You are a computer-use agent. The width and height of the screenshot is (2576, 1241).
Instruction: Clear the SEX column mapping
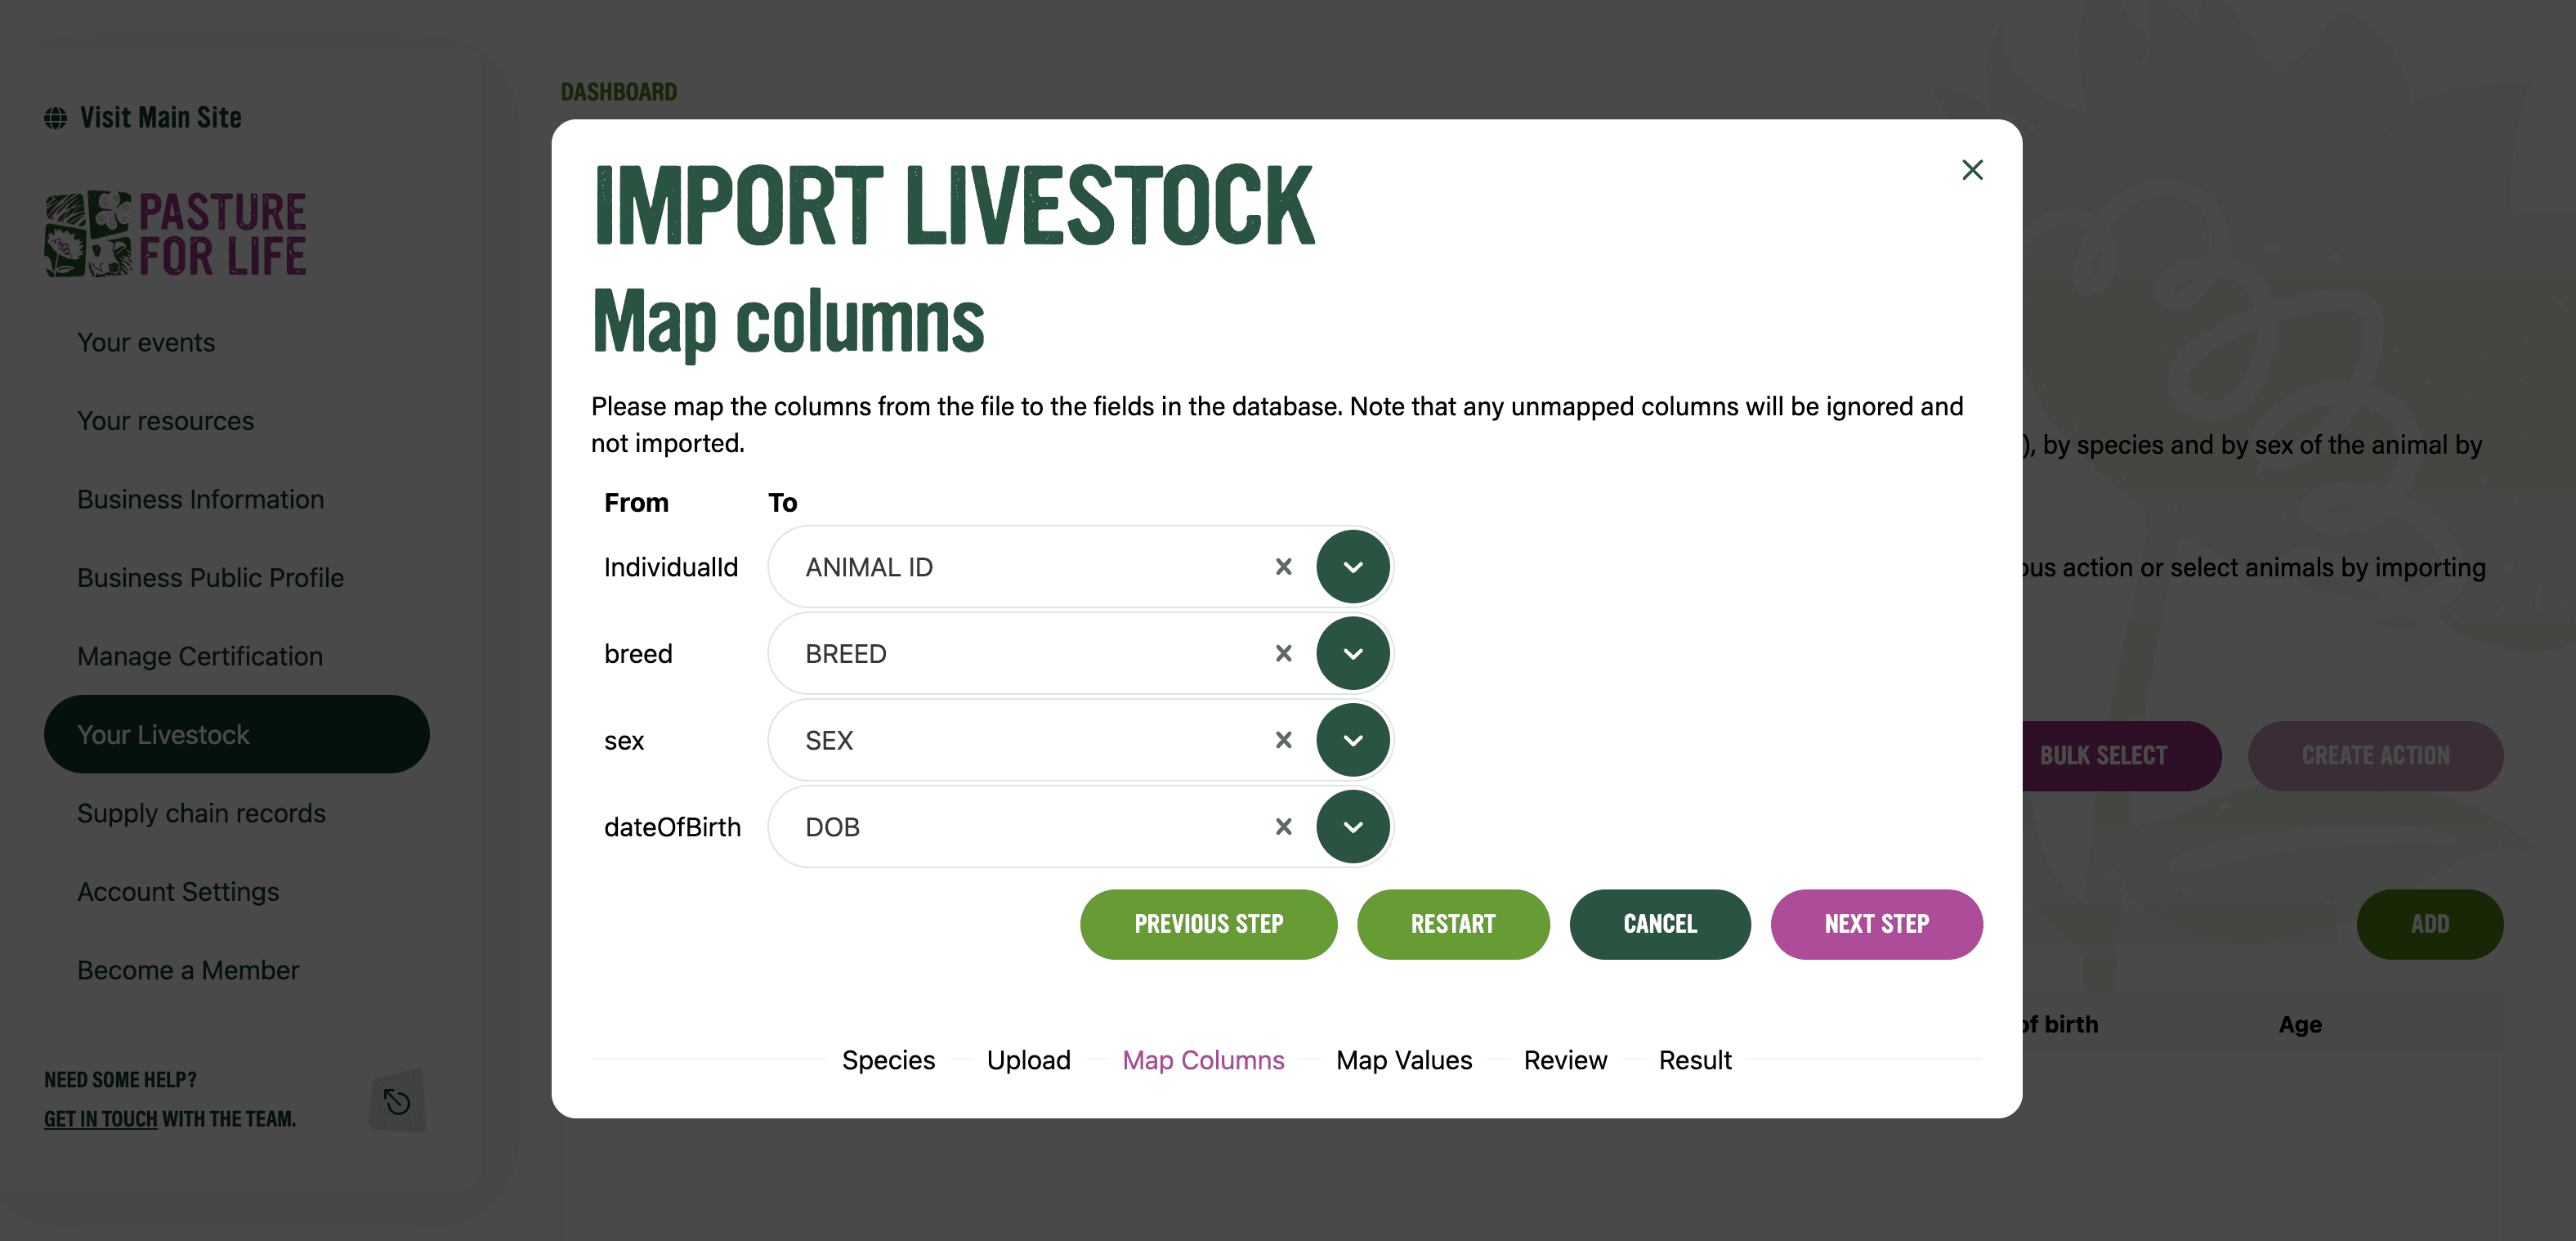(1283, 740)
